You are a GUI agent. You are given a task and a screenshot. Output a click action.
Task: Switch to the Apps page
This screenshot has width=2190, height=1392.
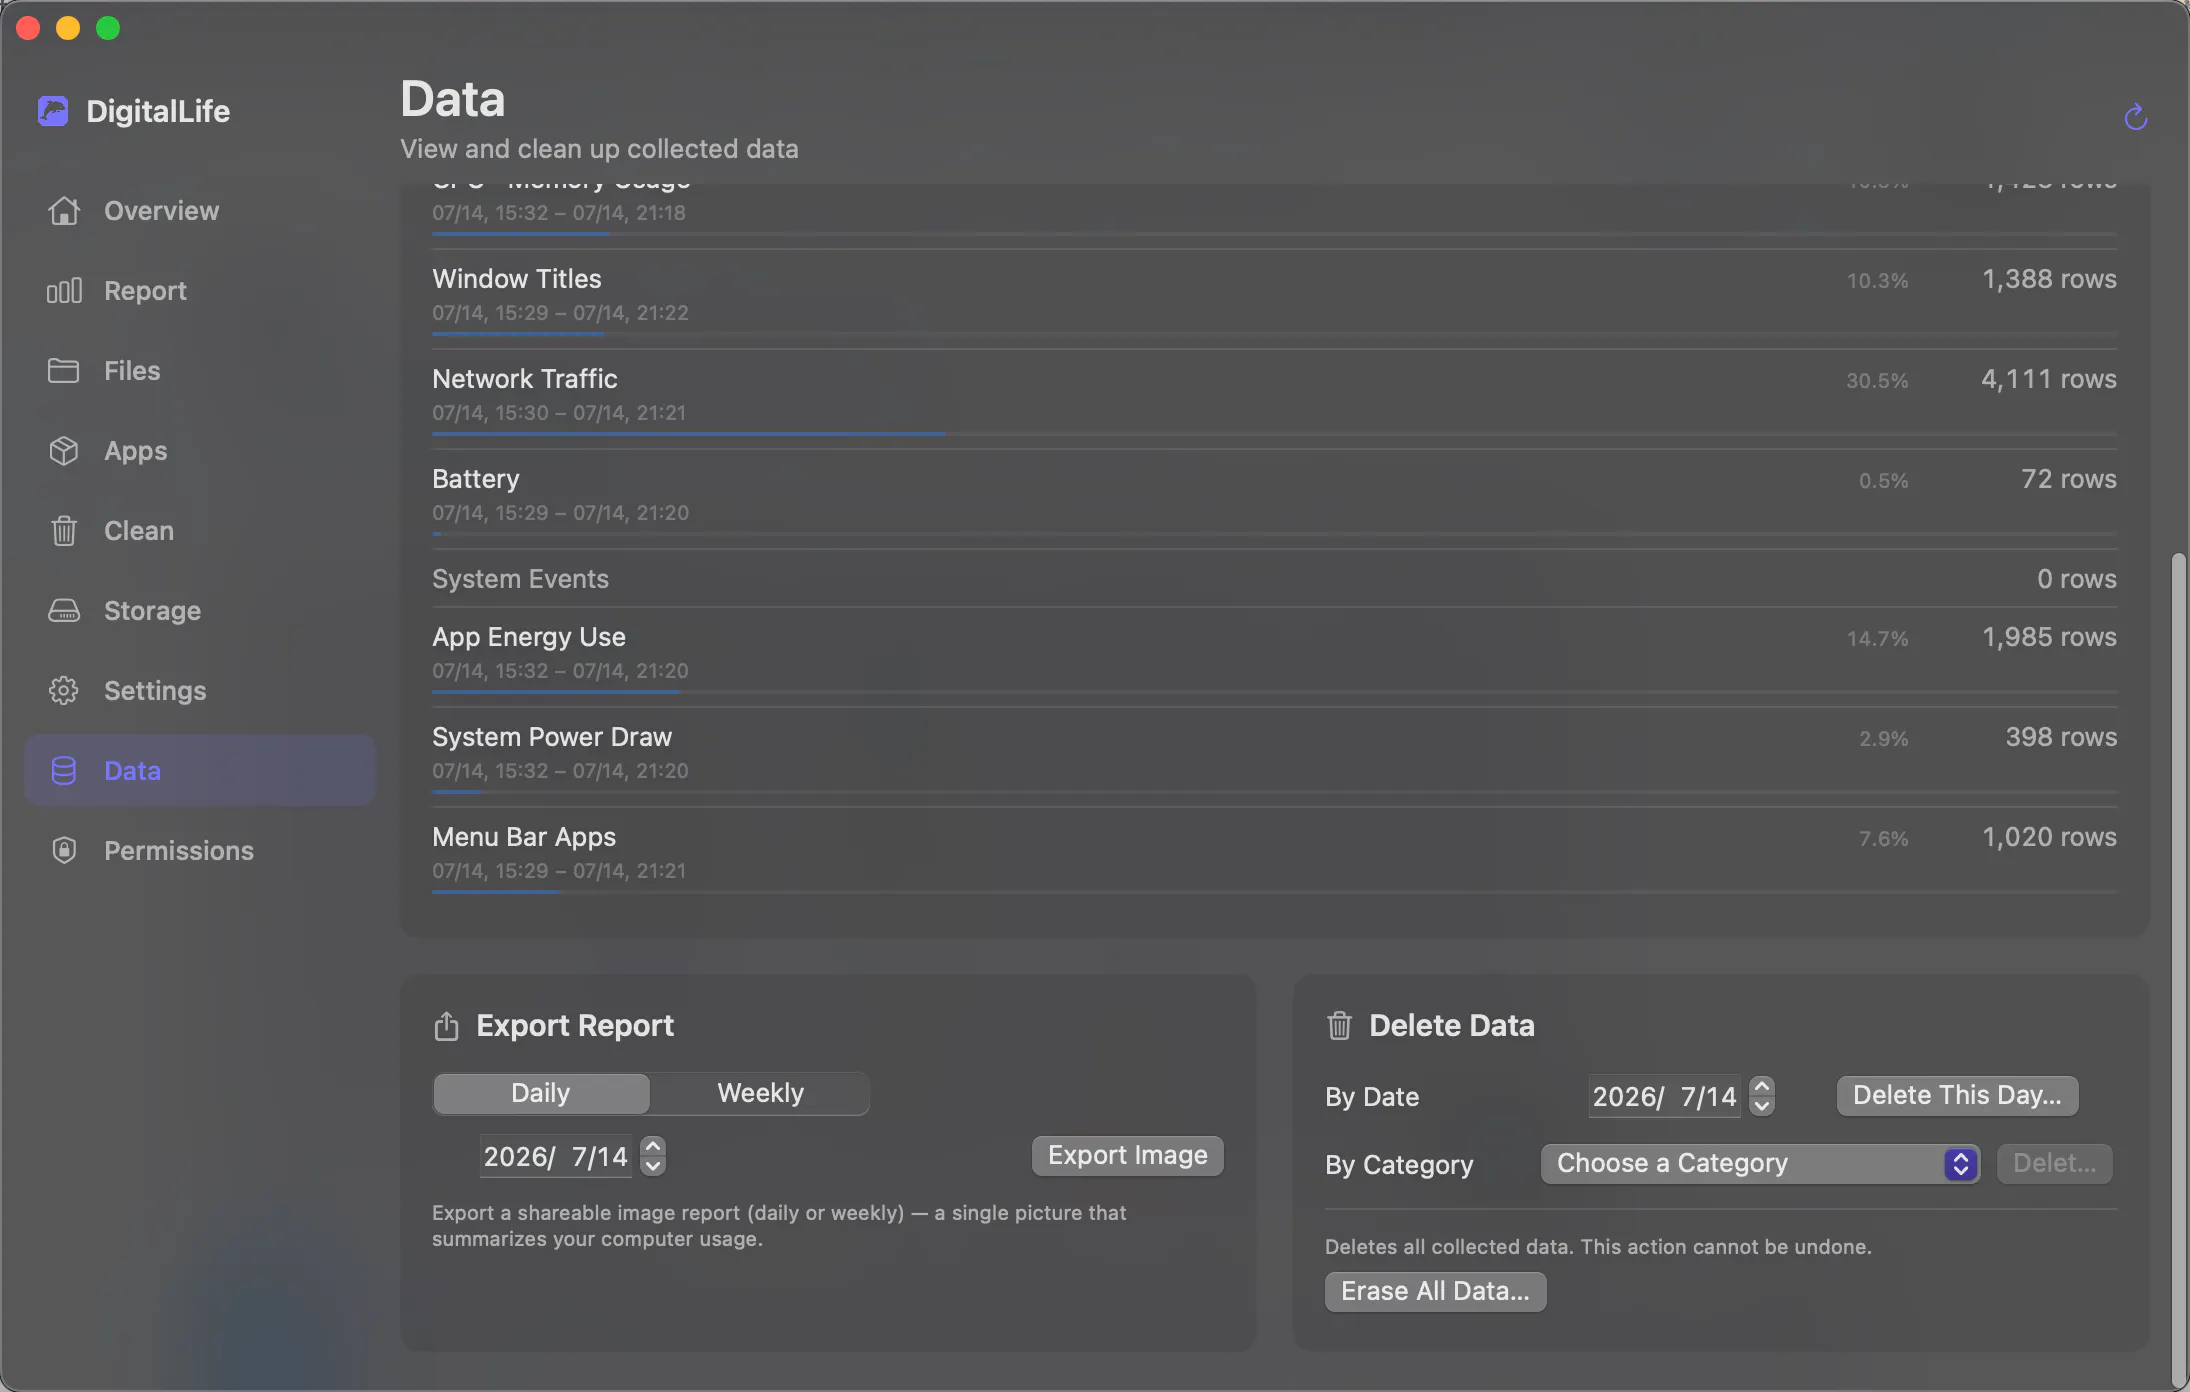tap(200, 451)
